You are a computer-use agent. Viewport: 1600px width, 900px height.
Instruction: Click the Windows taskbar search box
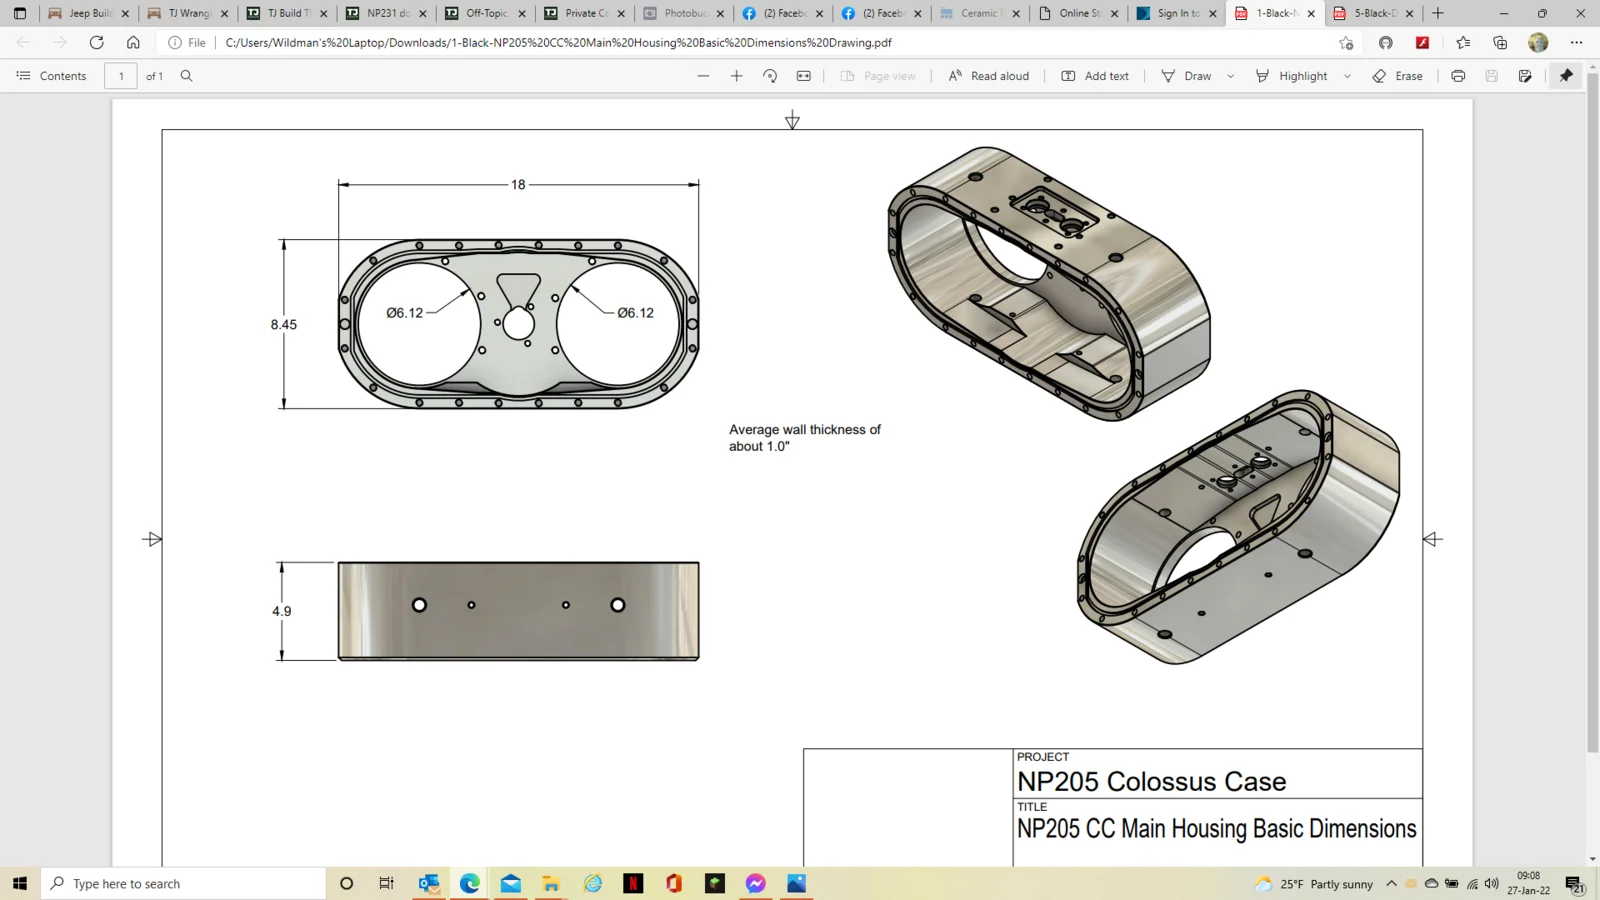click(183, 884)
